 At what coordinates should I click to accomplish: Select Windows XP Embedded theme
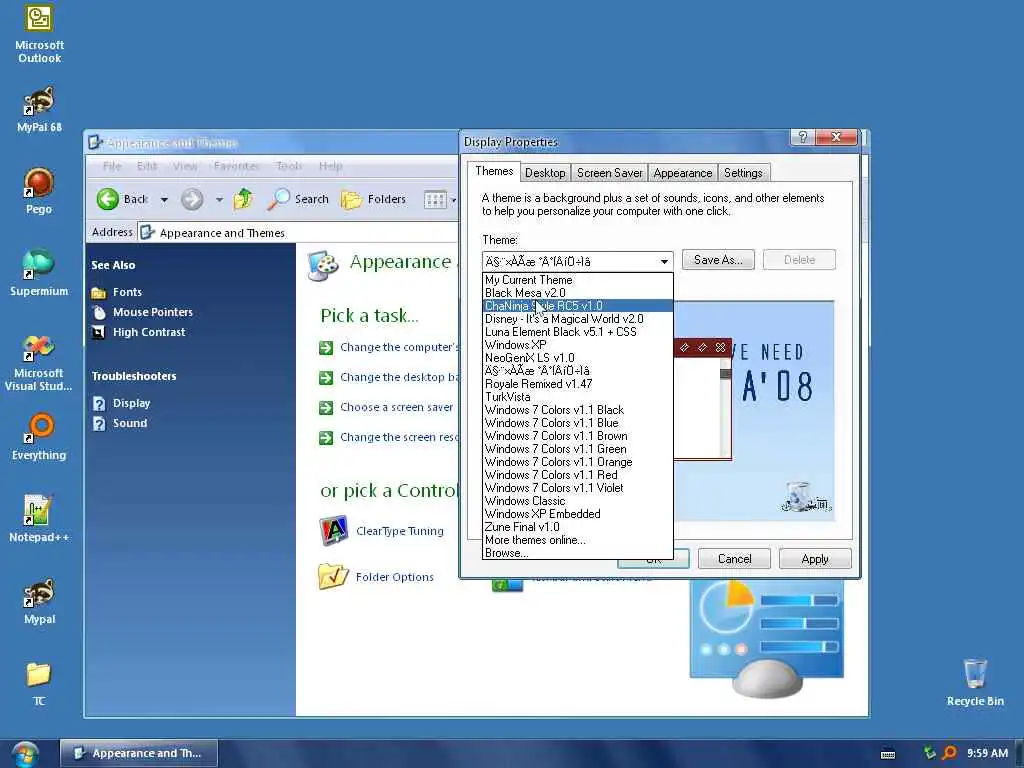(x=577, y=514)
